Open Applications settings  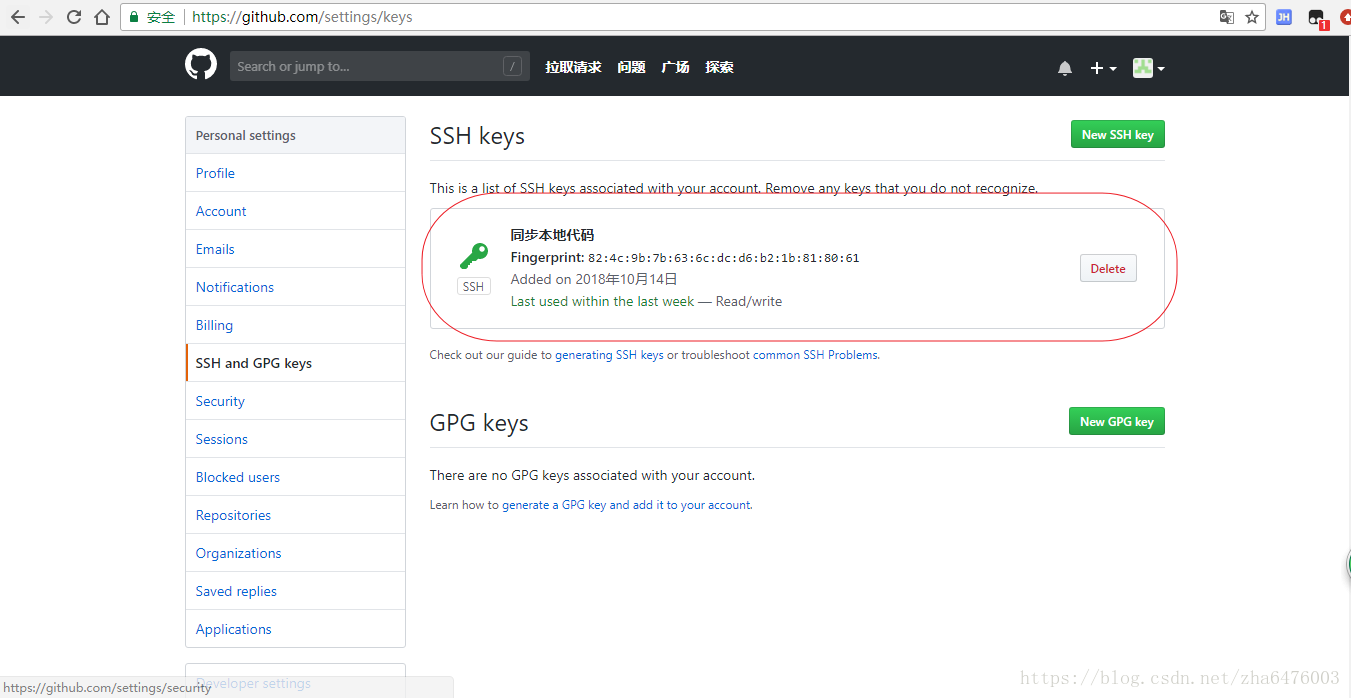pyautogui.click(x=295, y=629)
